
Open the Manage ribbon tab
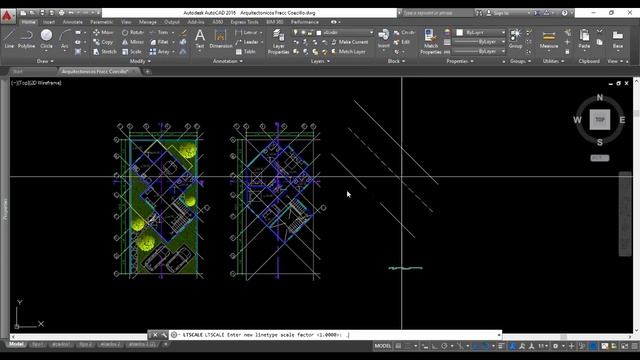147,22
